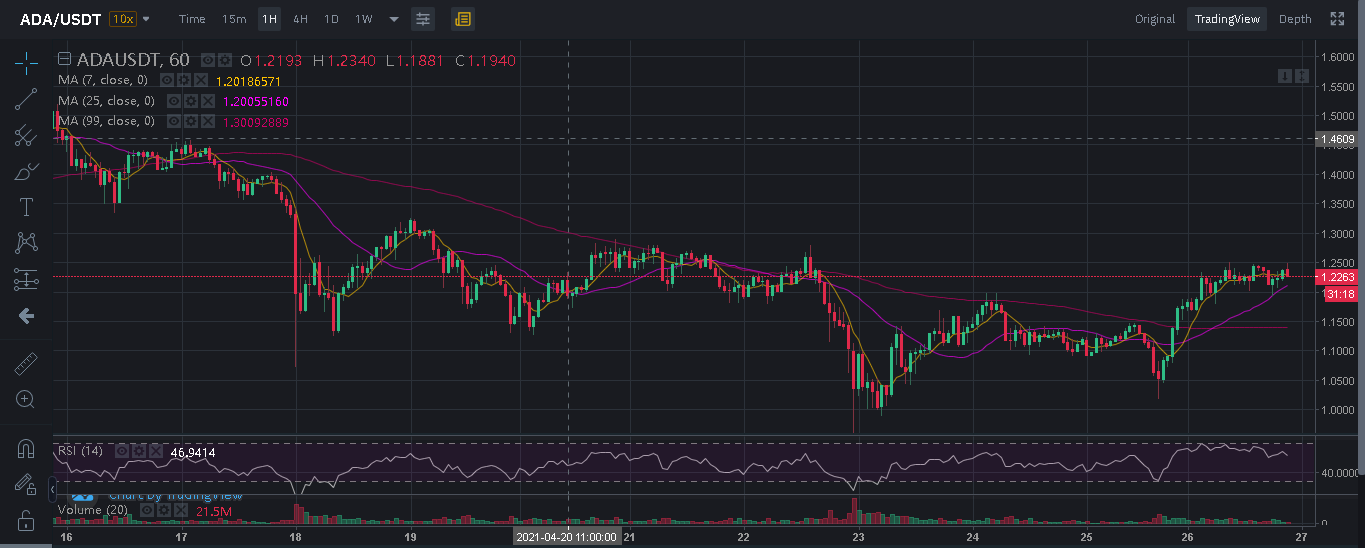The width and height of the screenshot is (1365, 548).
Task: Open MA 7 settings gear
Action: (x=184, y=80)
